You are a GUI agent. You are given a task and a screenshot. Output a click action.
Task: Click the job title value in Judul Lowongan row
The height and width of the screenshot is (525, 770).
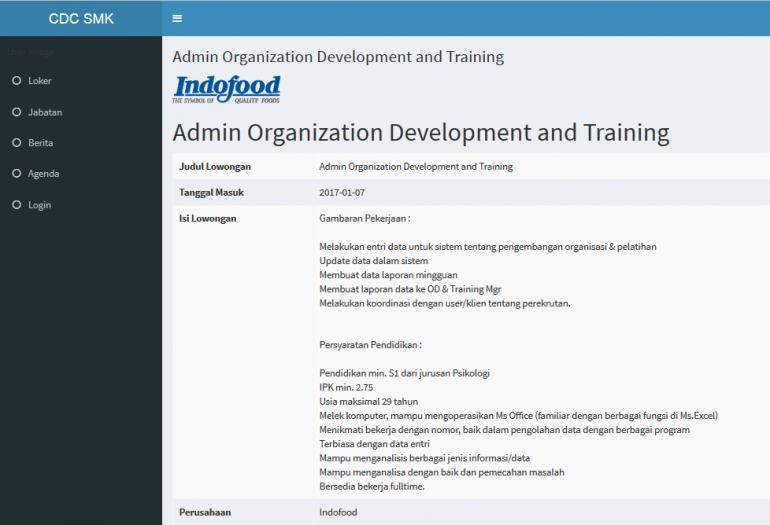416,166
